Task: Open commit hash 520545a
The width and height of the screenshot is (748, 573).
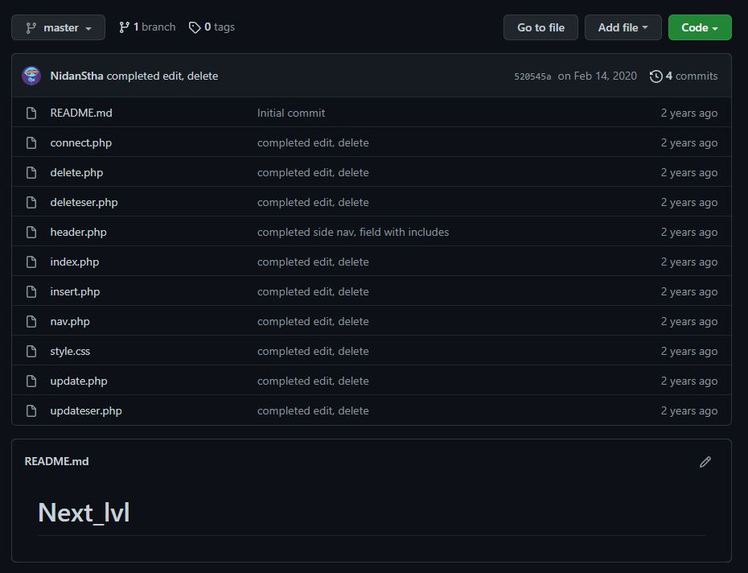Action: 532,76
